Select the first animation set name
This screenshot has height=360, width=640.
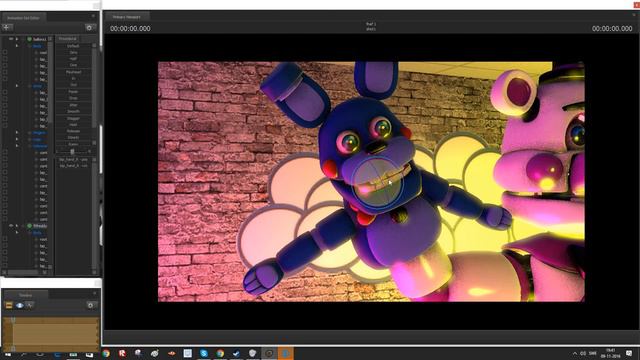pyautogui.click(x=40, y=39)
